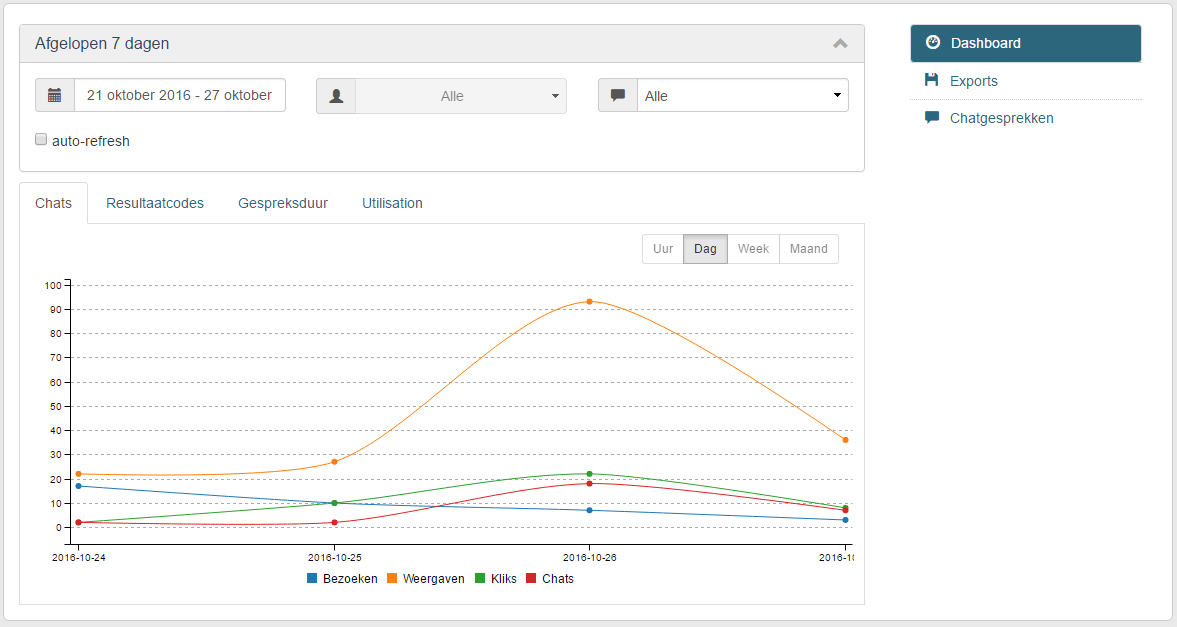Collapse the Afgelopen 7 dagen panel with the chevron
This screenshot has width=1177, height=627.
click(840, 43)
